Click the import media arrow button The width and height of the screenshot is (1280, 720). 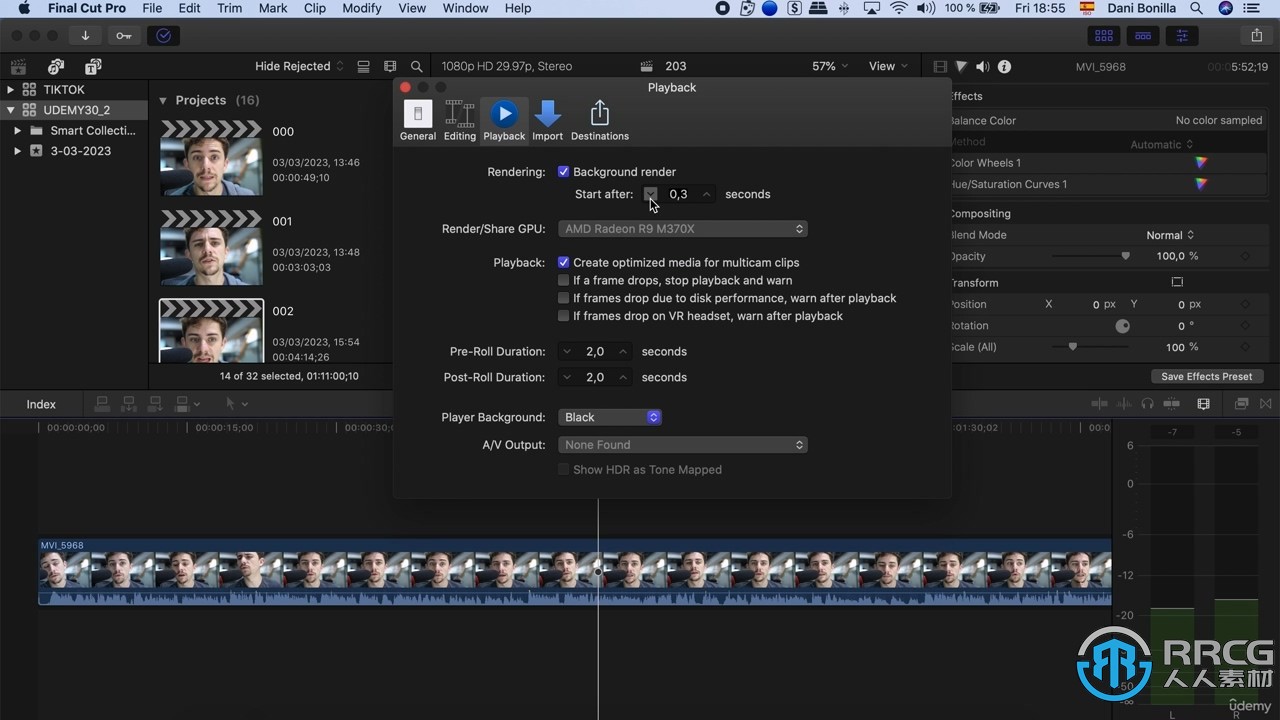coord(85,36)
